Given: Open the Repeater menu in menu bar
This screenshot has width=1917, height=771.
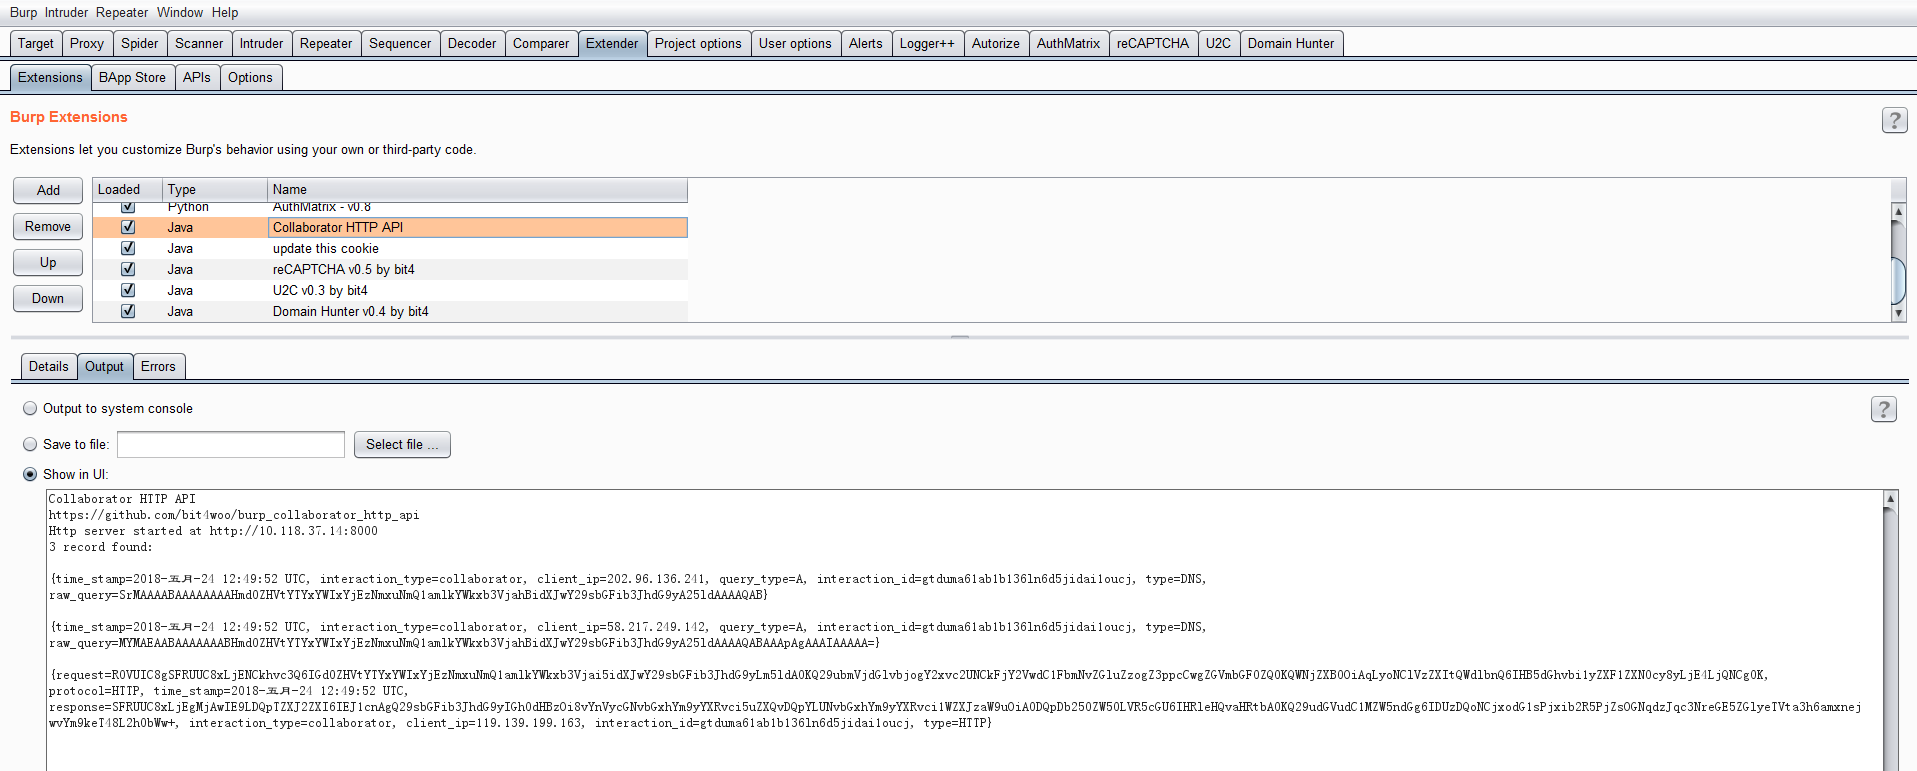Looking at the screenshot, I should [122, 12].
